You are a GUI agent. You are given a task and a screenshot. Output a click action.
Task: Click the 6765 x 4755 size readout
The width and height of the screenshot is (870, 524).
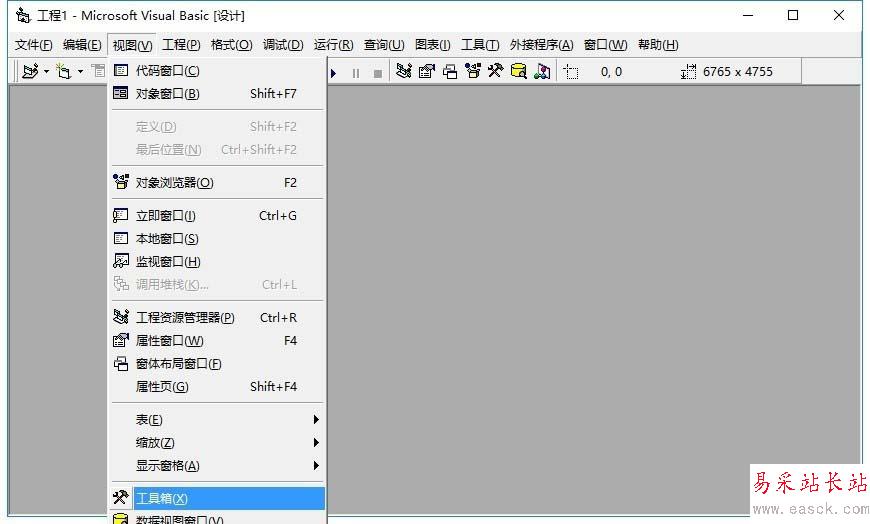(x=737, y=72)
